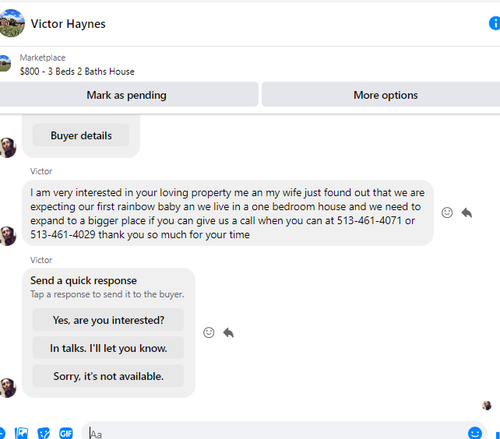Reply to the quick response card

[x=228, y=332]
